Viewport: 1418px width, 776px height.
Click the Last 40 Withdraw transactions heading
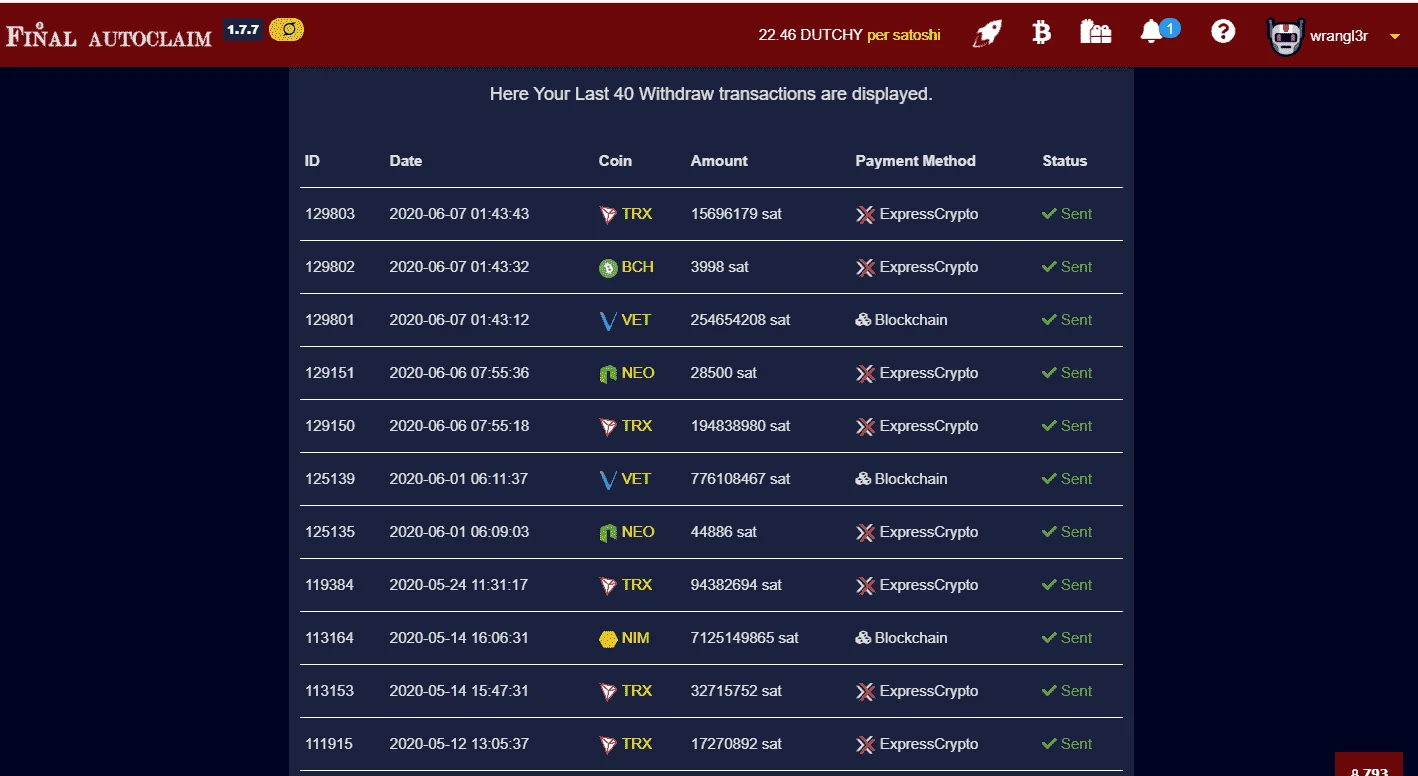point(711,95)
